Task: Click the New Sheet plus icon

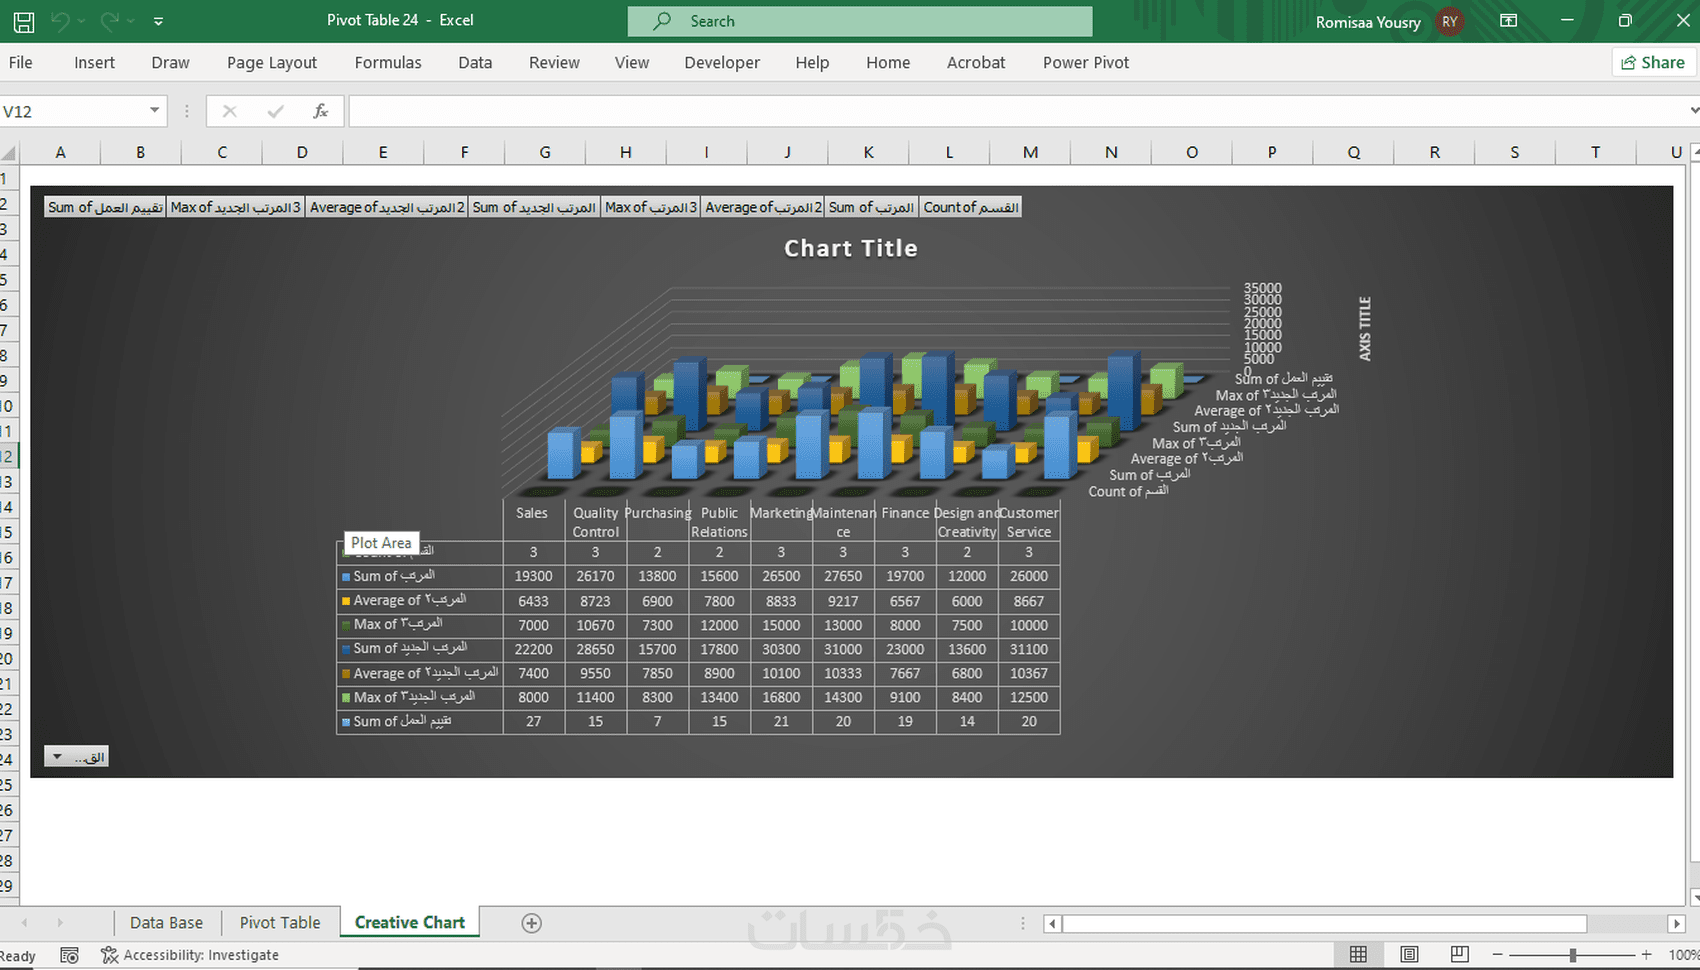Action: click(532, 923)
